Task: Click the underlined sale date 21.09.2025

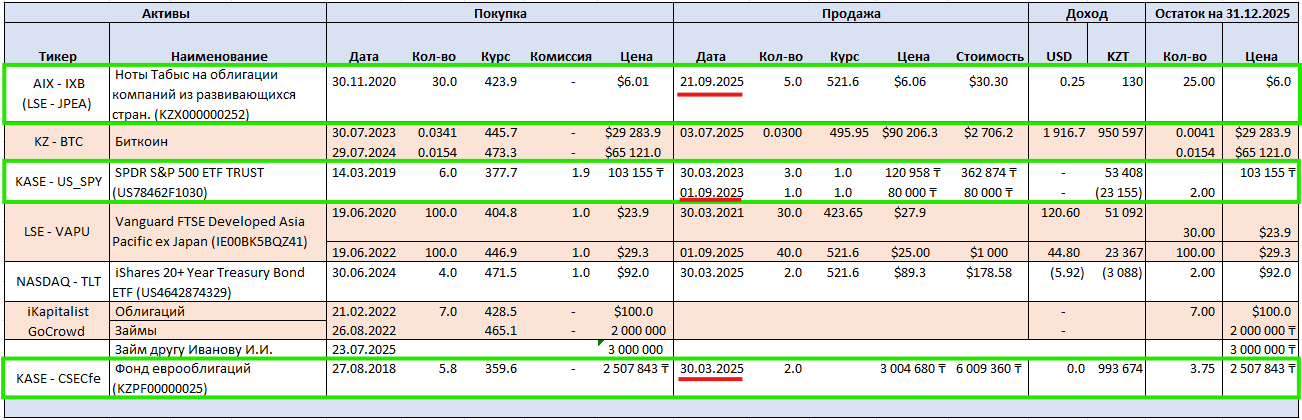Action: pos(710,81)
